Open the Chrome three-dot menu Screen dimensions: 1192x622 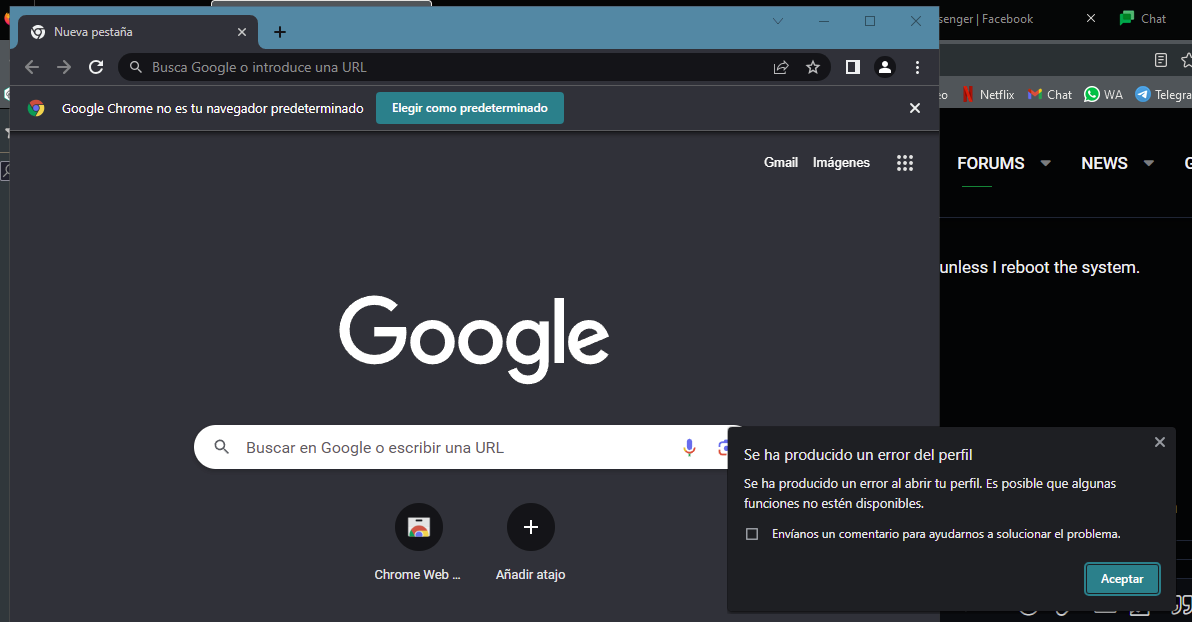[918, 67]
